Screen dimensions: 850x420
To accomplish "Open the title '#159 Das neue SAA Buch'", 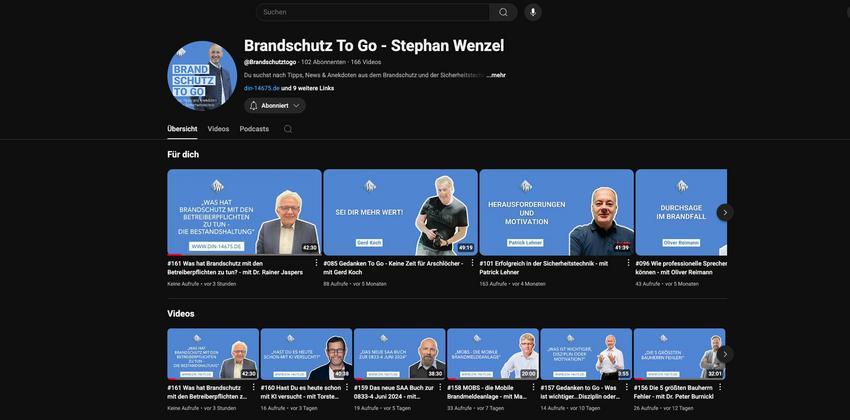I will point(394,392).
